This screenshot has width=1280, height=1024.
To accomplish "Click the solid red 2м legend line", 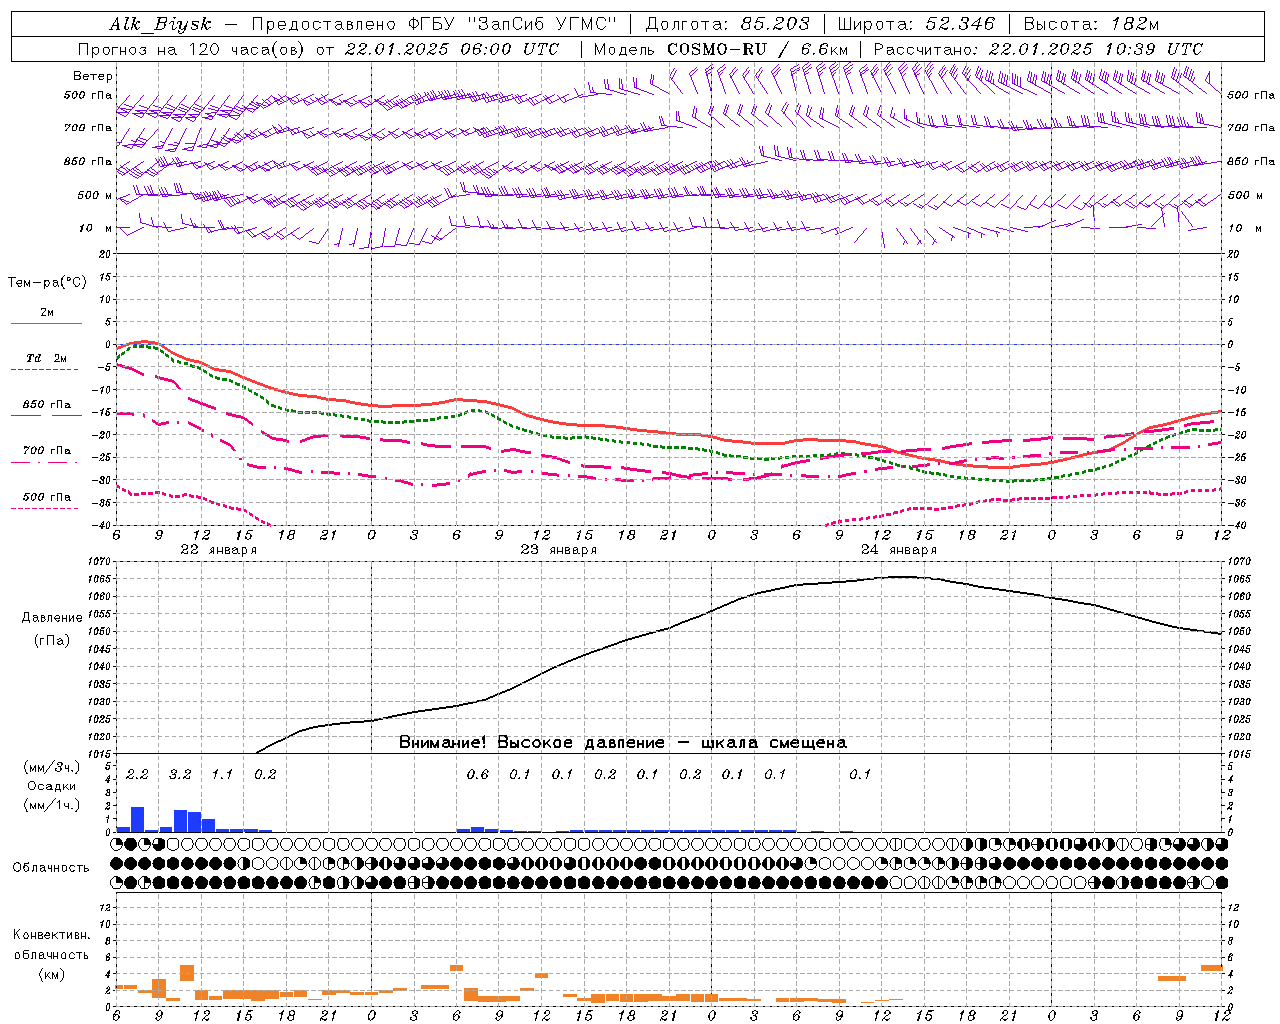I will pos(46,323).
